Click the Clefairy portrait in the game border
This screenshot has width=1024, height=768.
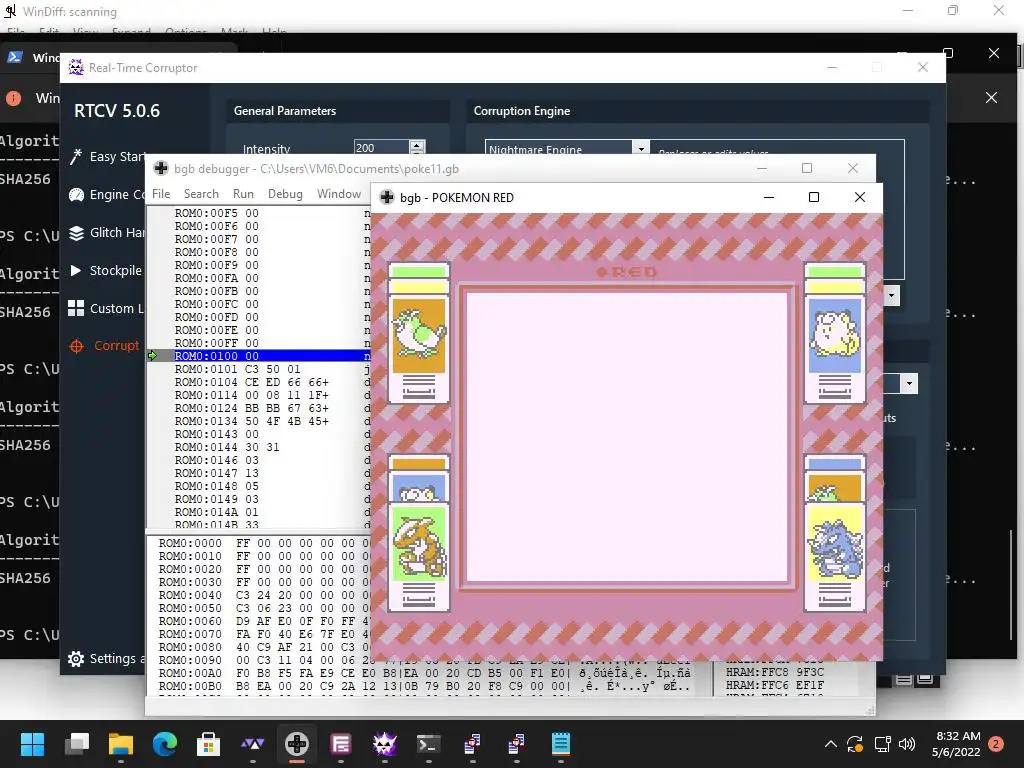(x=835, y=336)
